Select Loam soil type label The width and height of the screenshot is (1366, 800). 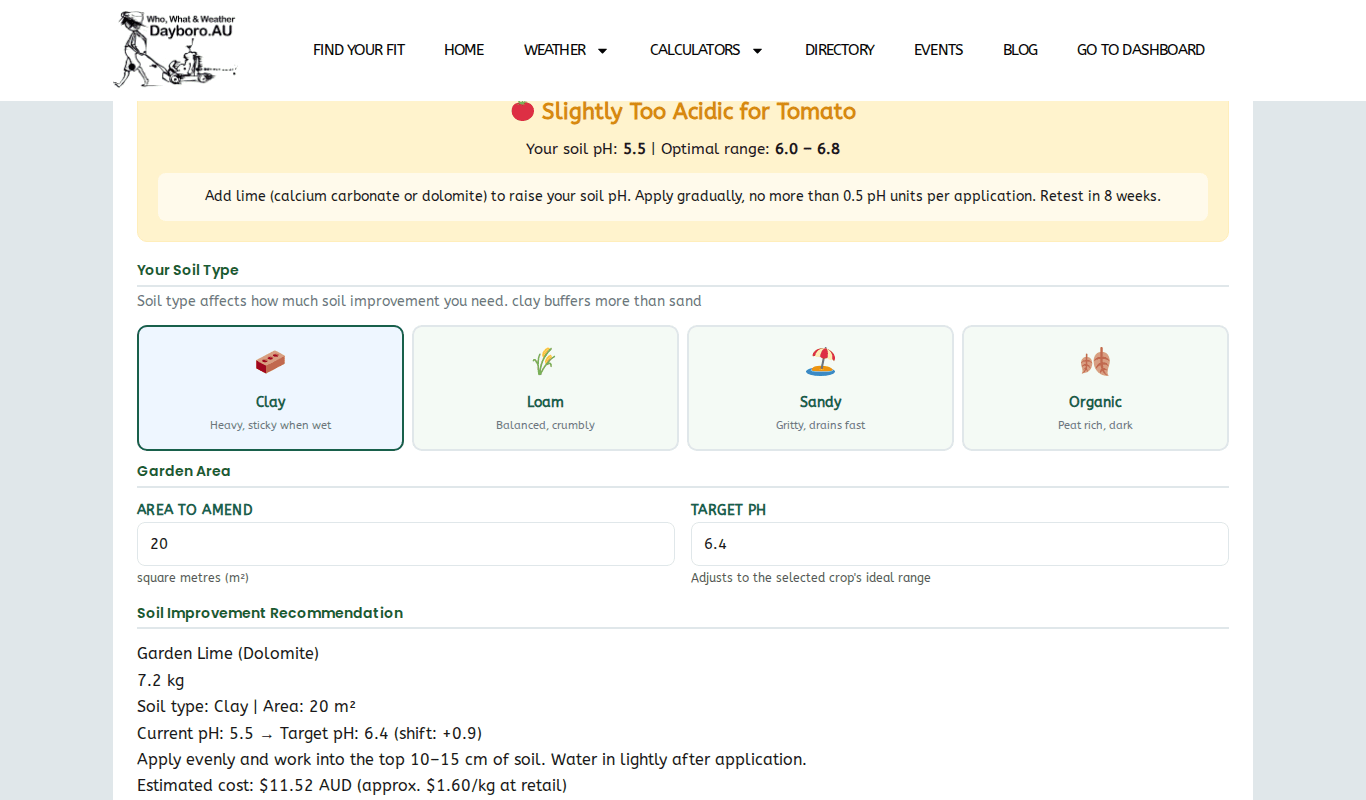(x=545, y=402)
